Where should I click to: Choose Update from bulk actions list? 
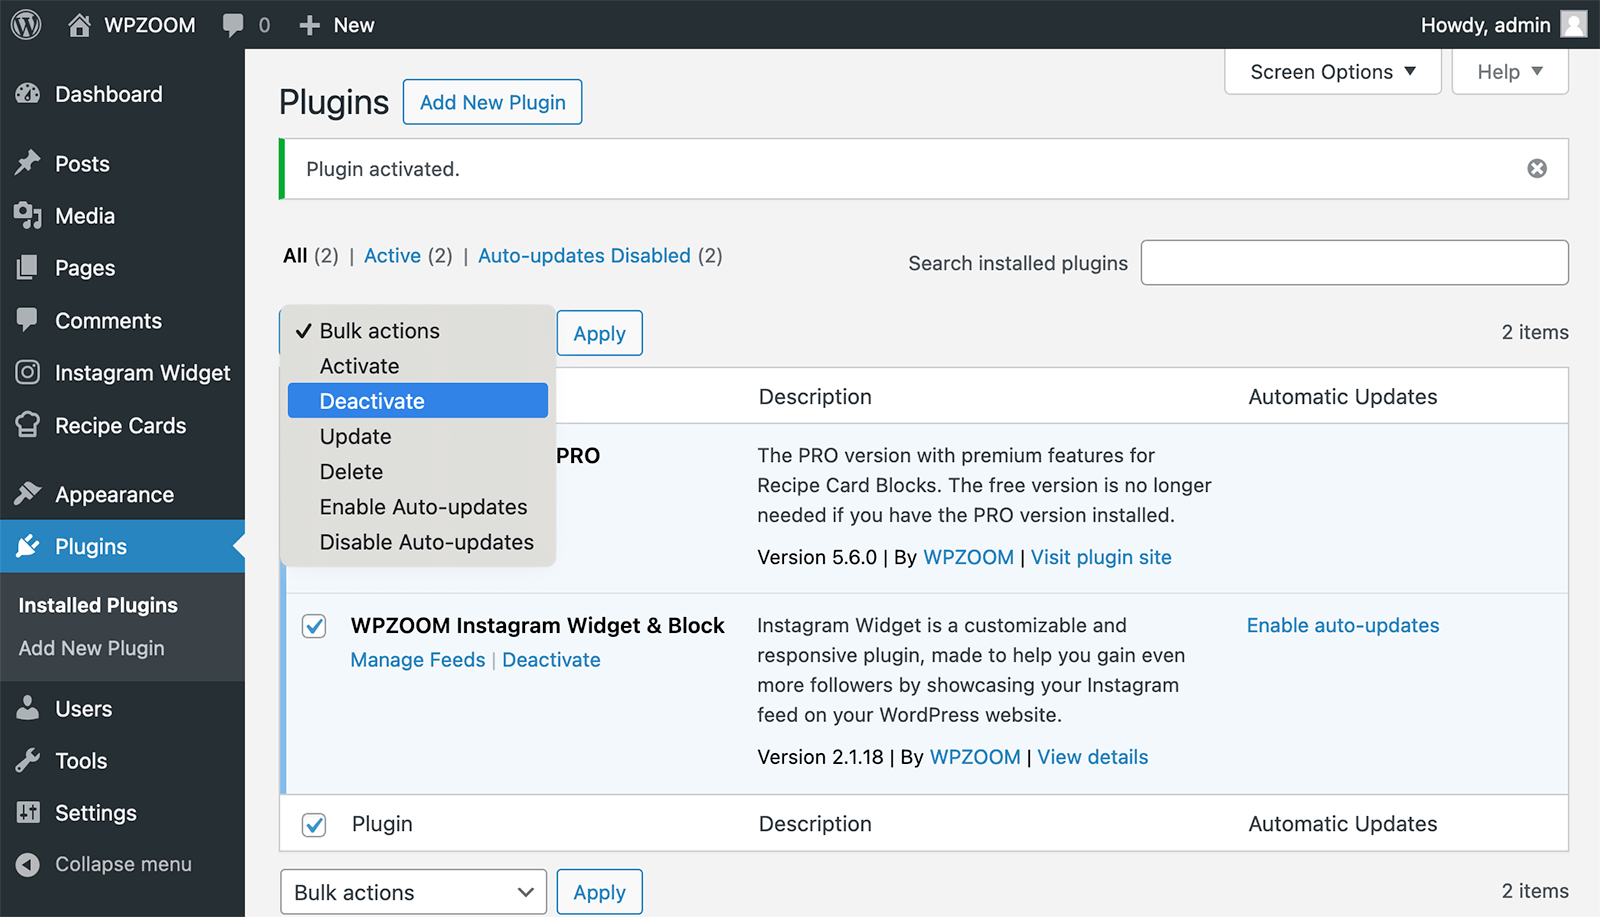[418, 437]
